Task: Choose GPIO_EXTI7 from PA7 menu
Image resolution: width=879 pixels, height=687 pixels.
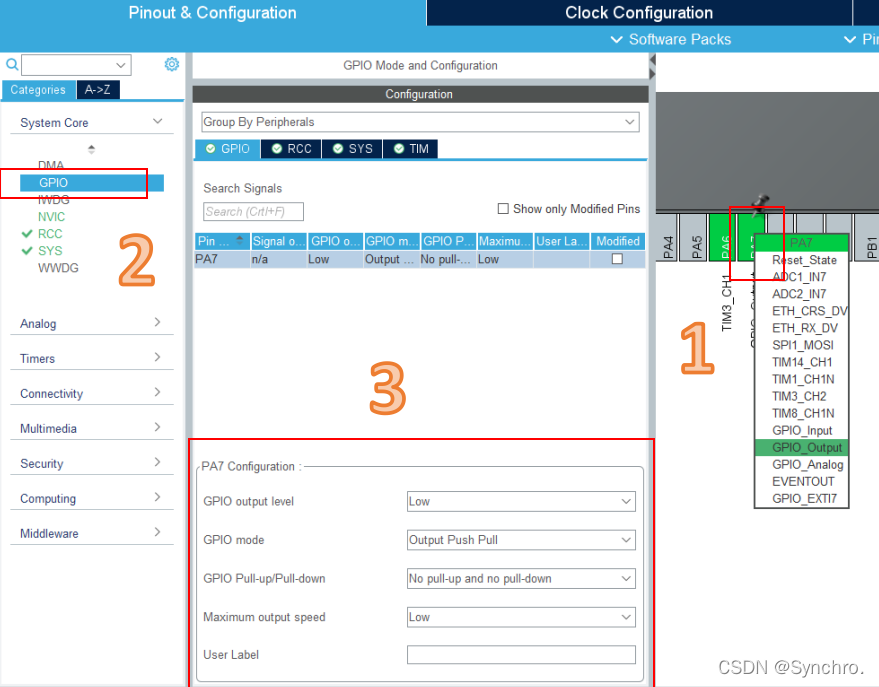Action: pyautogui.click(x=802, y=499)
